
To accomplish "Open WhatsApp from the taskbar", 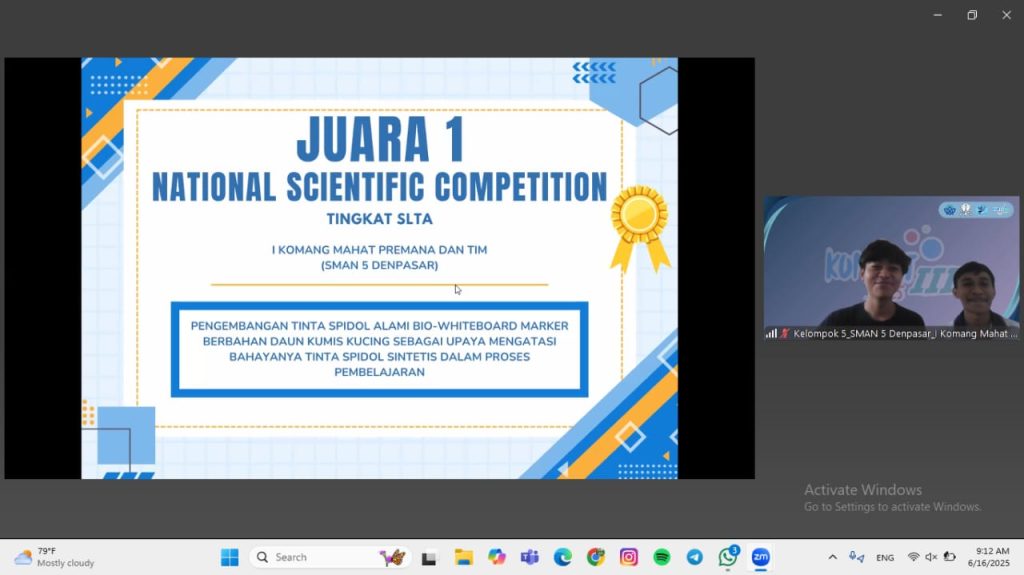I will pos(727,557).
